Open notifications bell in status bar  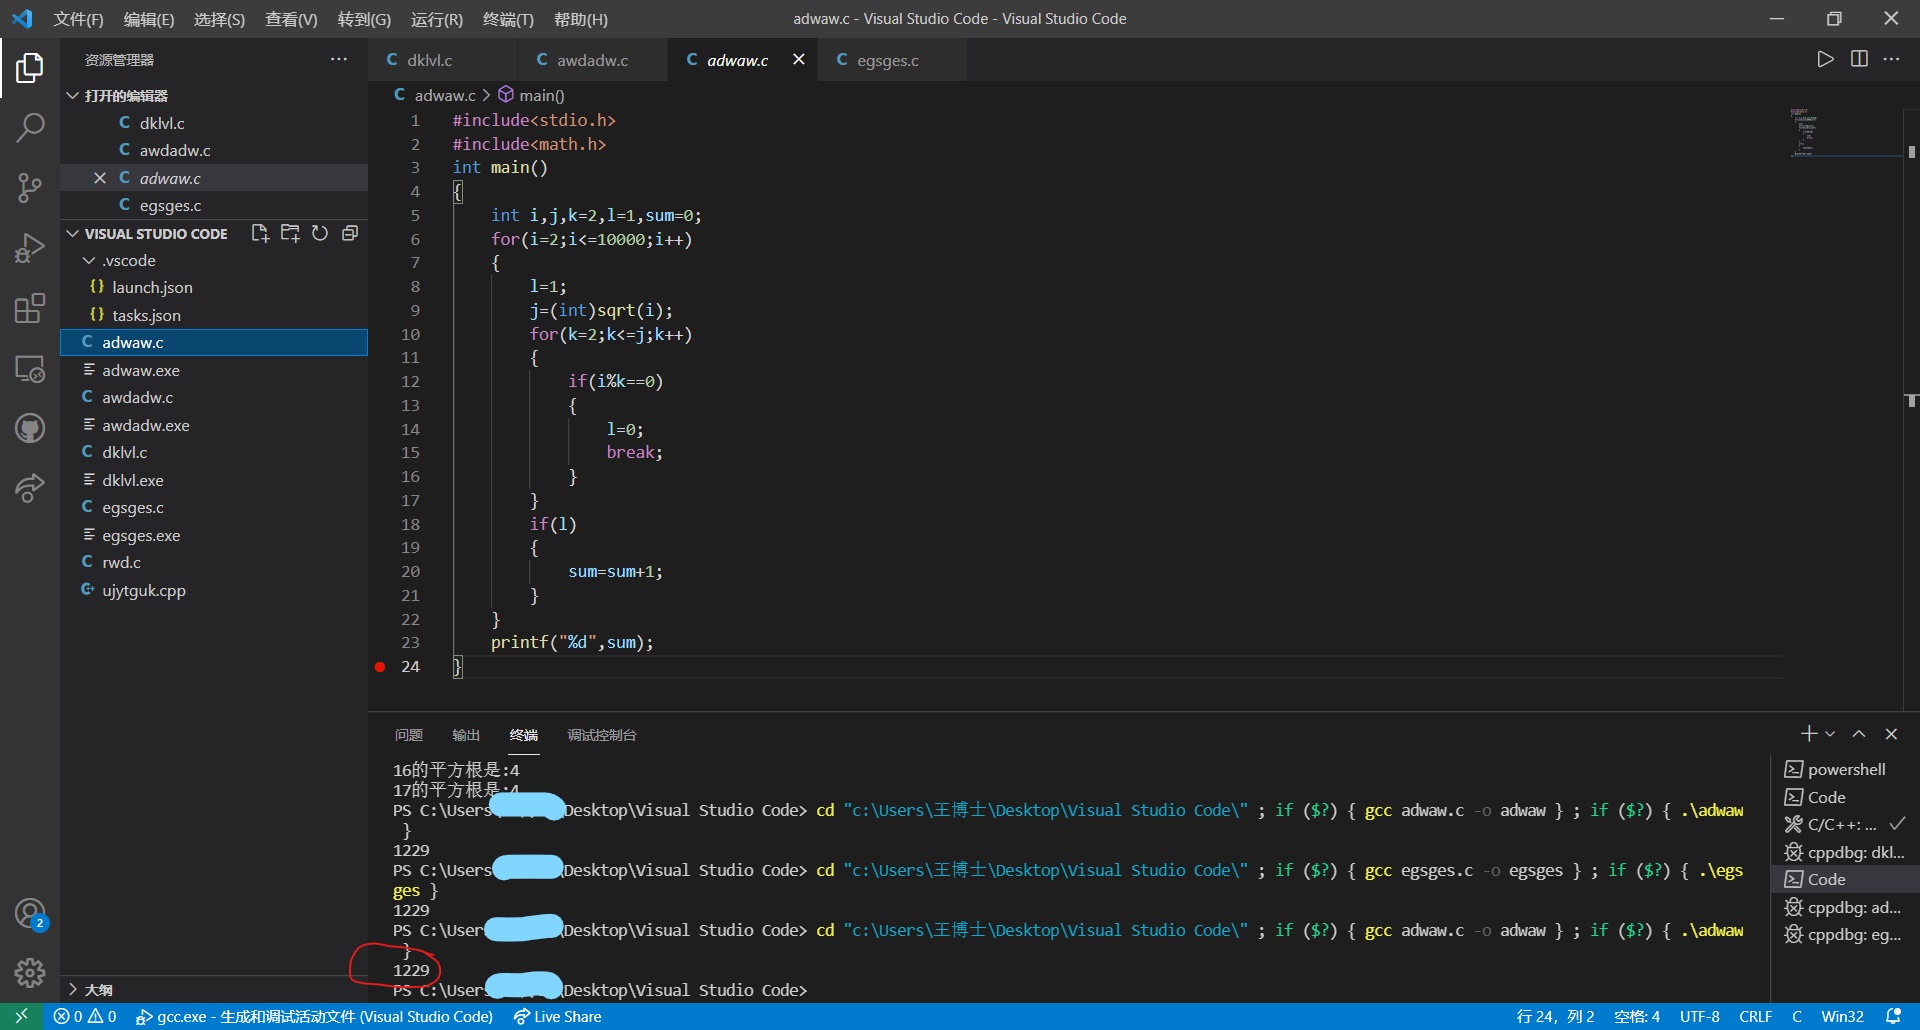click(x=1893, y=1016)
